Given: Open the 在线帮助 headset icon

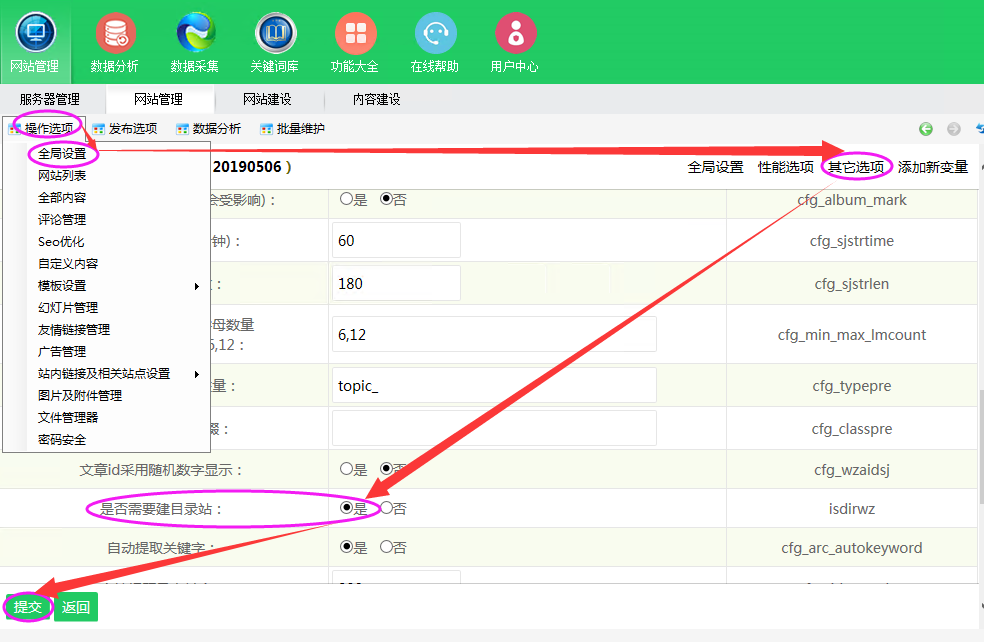Looking at the screenshot, I should (x=436, y=33).
